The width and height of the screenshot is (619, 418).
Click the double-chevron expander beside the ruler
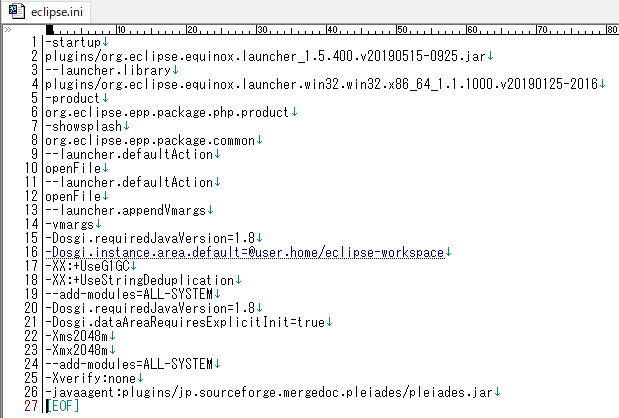click(x=8, y=30)
